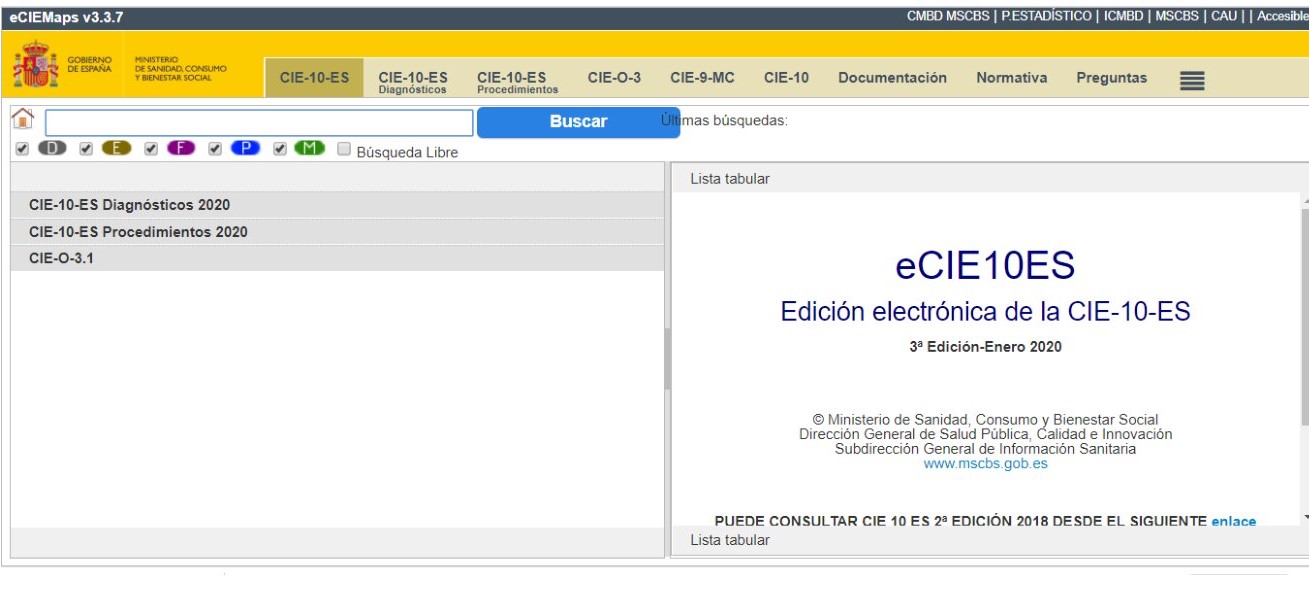Open the CIE-10-ES Diagnósticos tab

click(413, 81)
